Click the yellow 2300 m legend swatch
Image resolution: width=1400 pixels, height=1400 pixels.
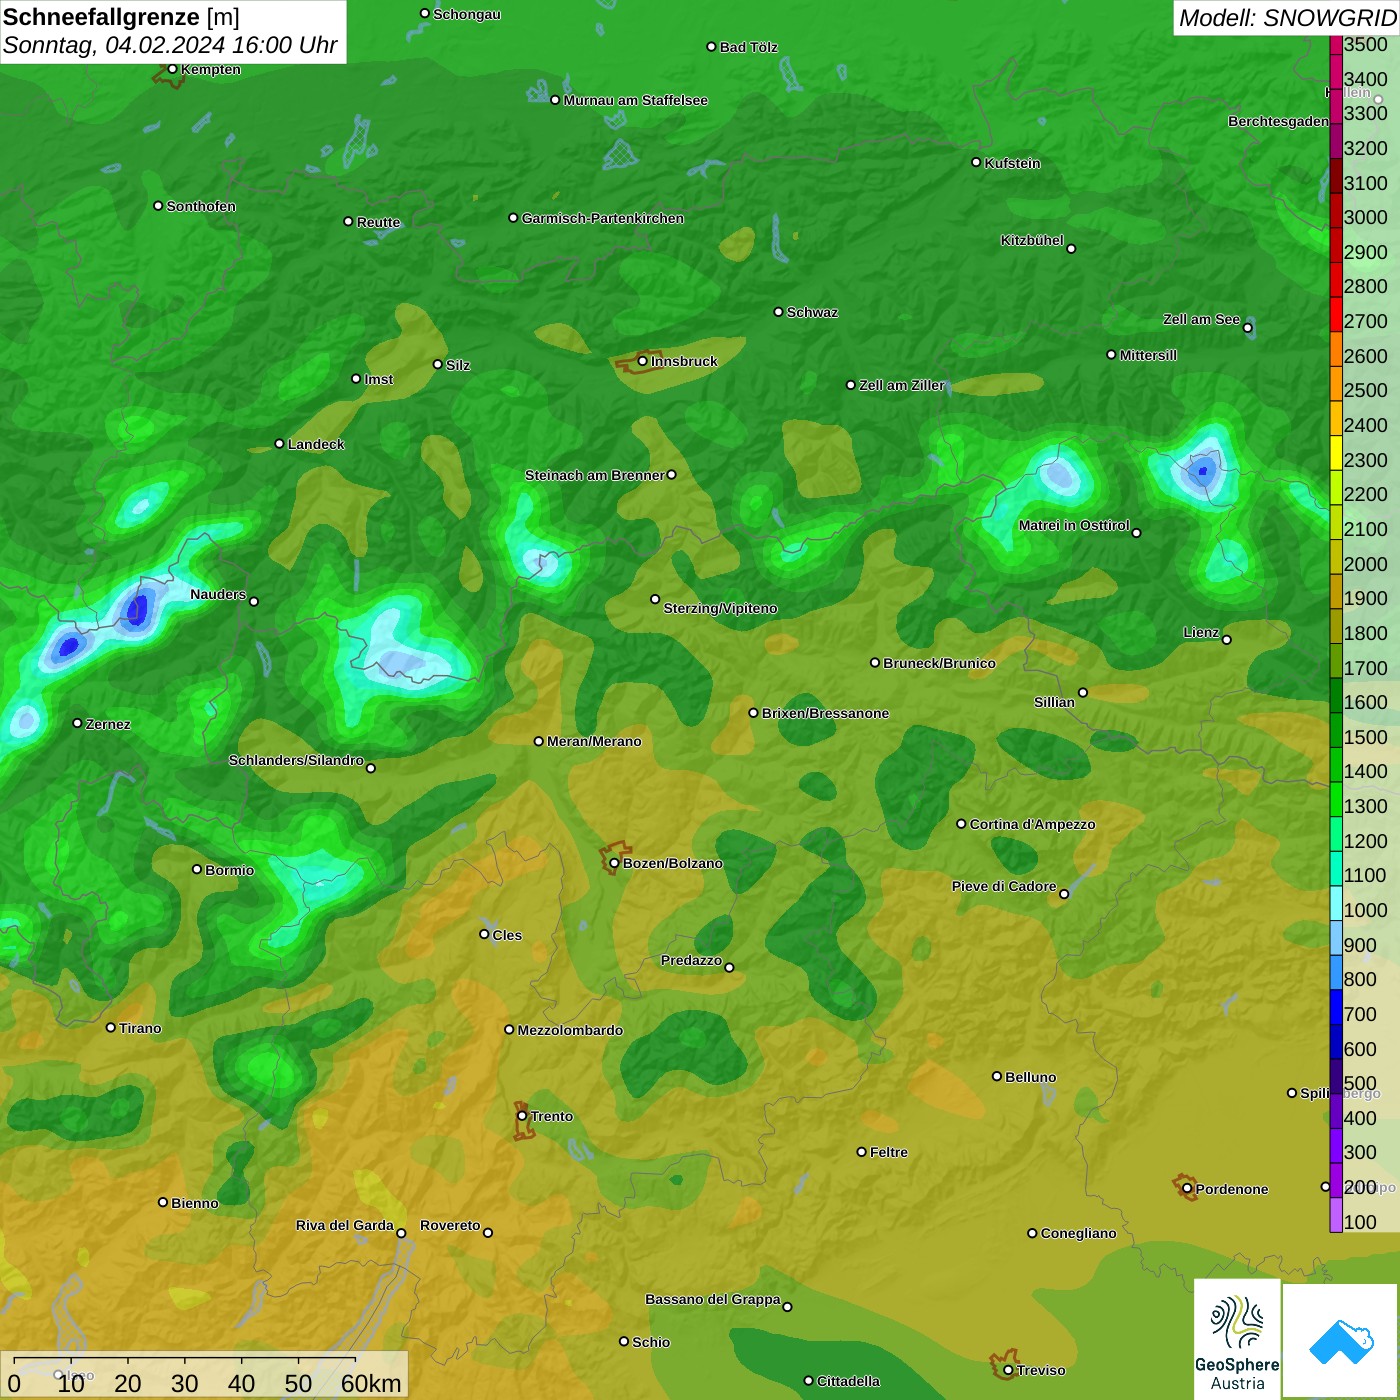click(1335, 452)
